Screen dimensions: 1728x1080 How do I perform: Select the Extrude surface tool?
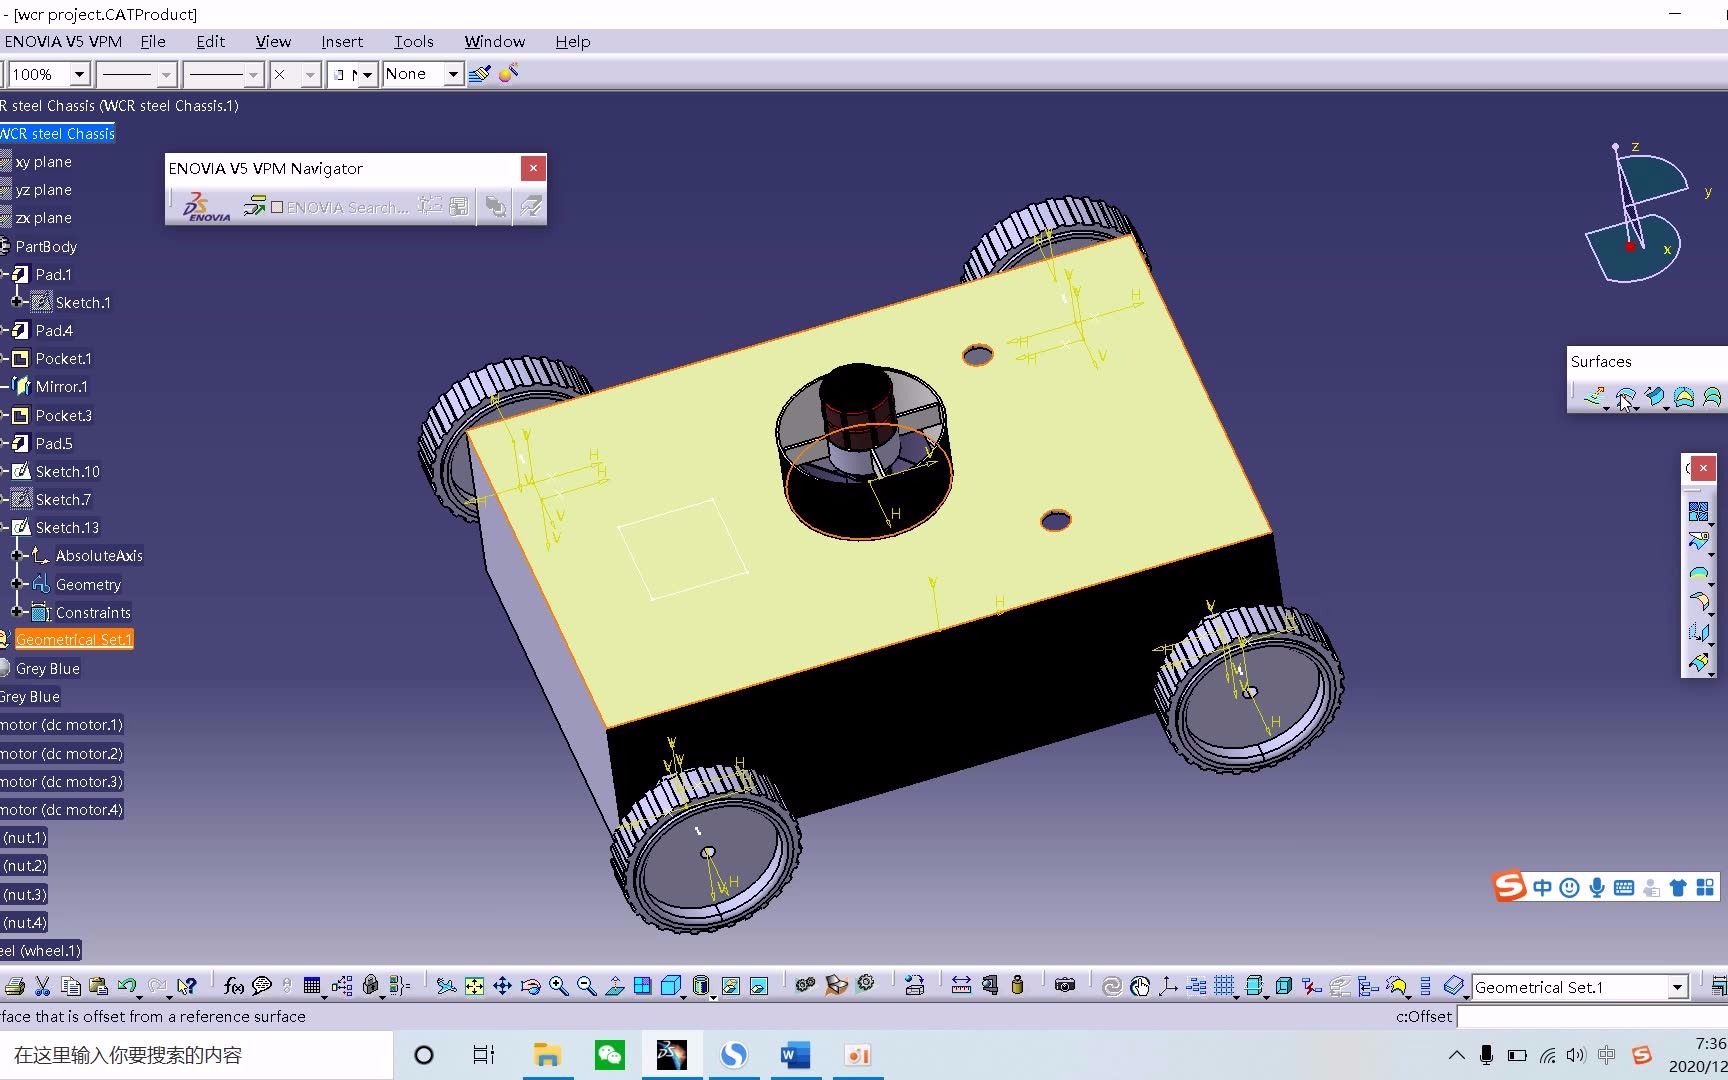click(1594, 397)
